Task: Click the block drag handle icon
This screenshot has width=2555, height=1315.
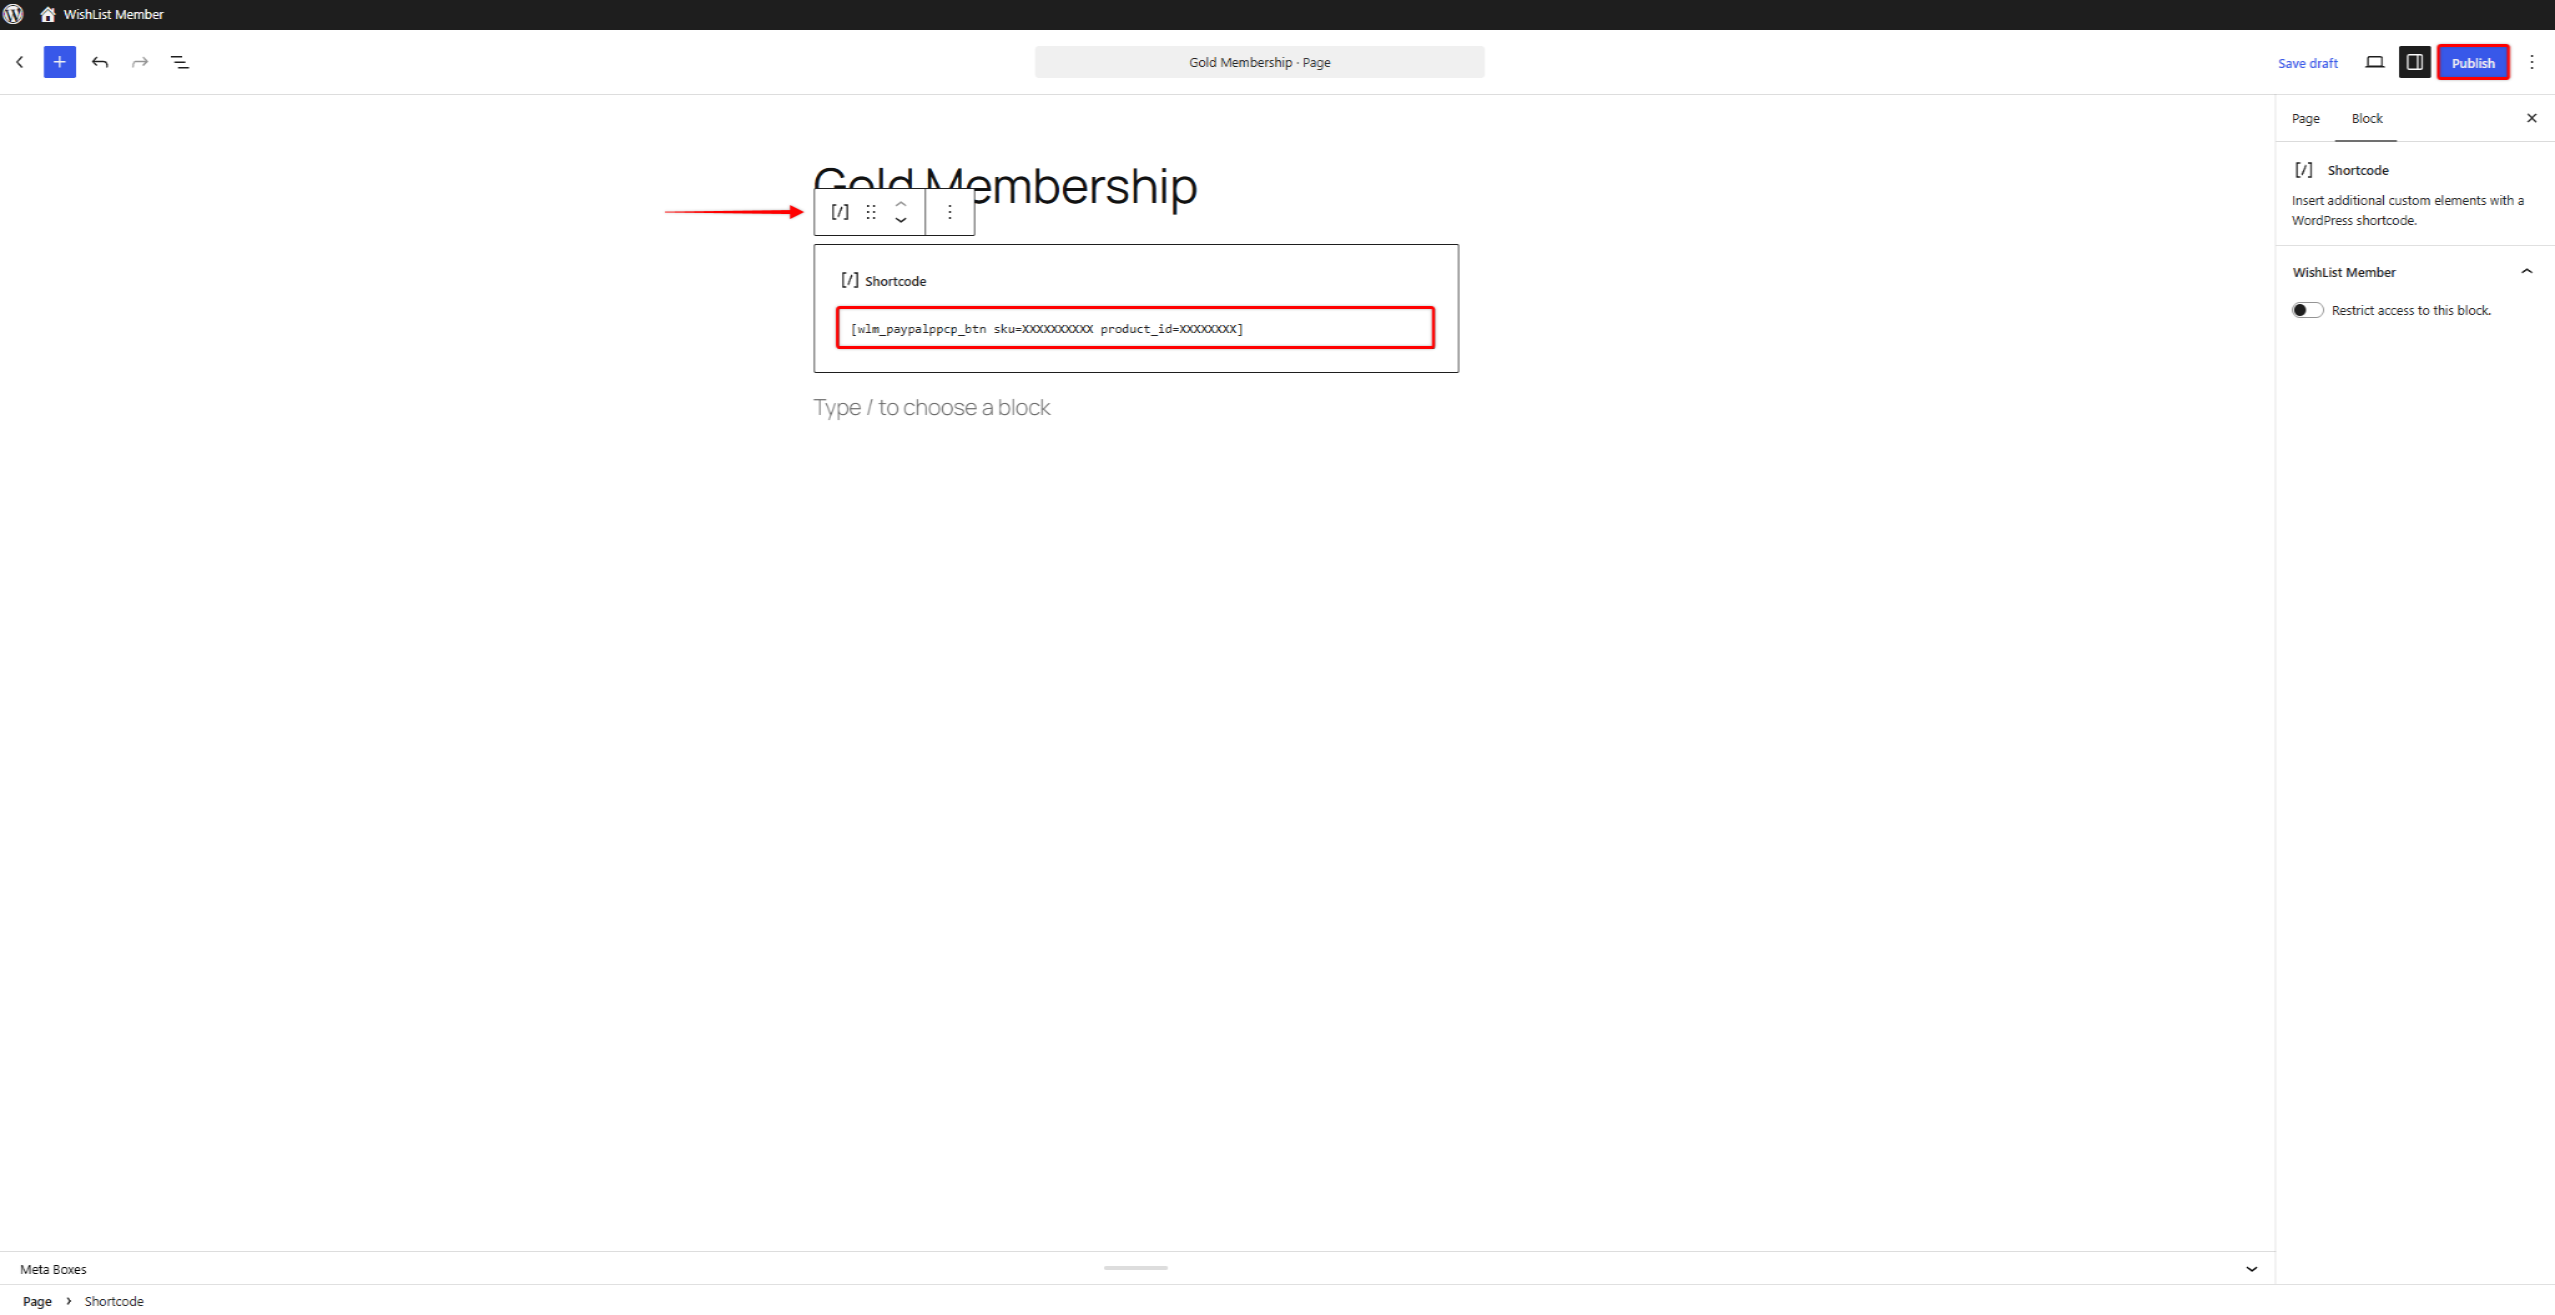Action: point(871,212)
